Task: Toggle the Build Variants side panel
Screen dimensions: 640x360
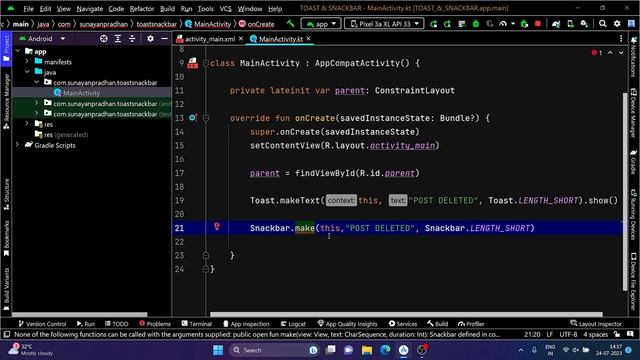Action: coord(6,289)
